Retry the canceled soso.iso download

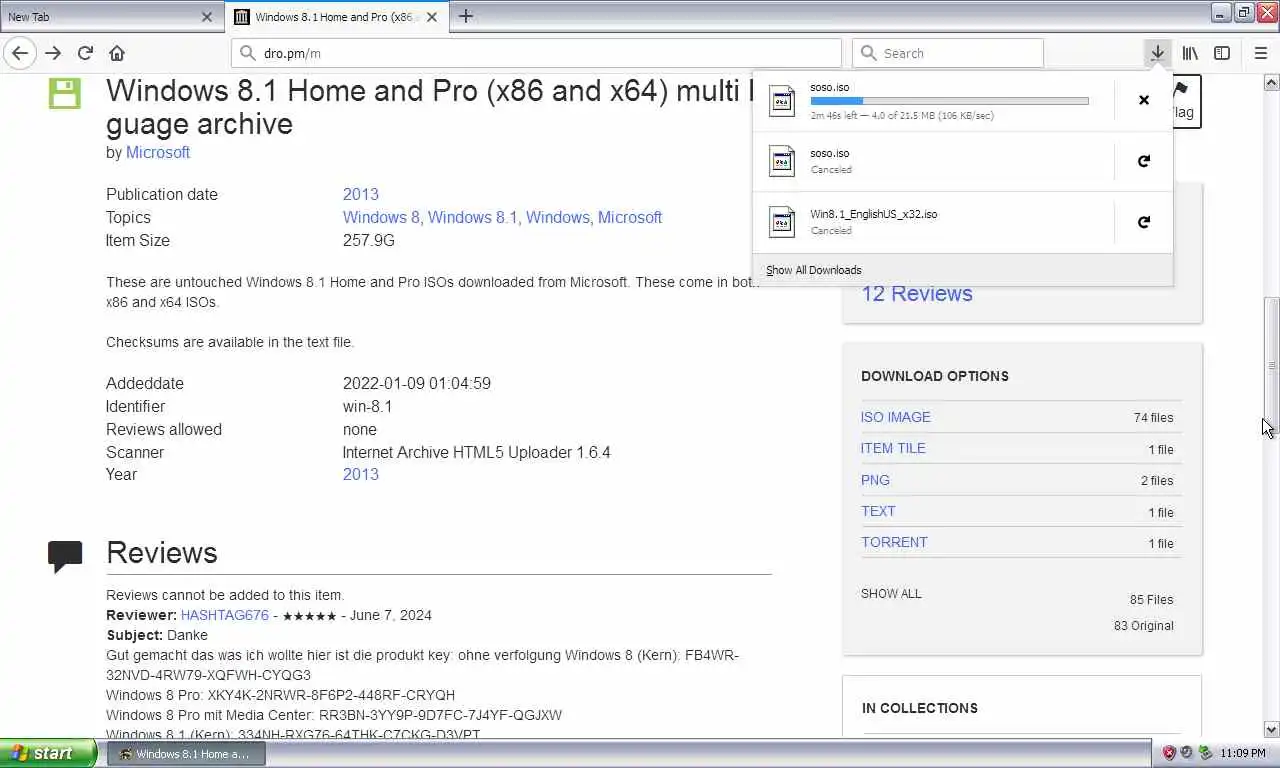coord(1144,161)
